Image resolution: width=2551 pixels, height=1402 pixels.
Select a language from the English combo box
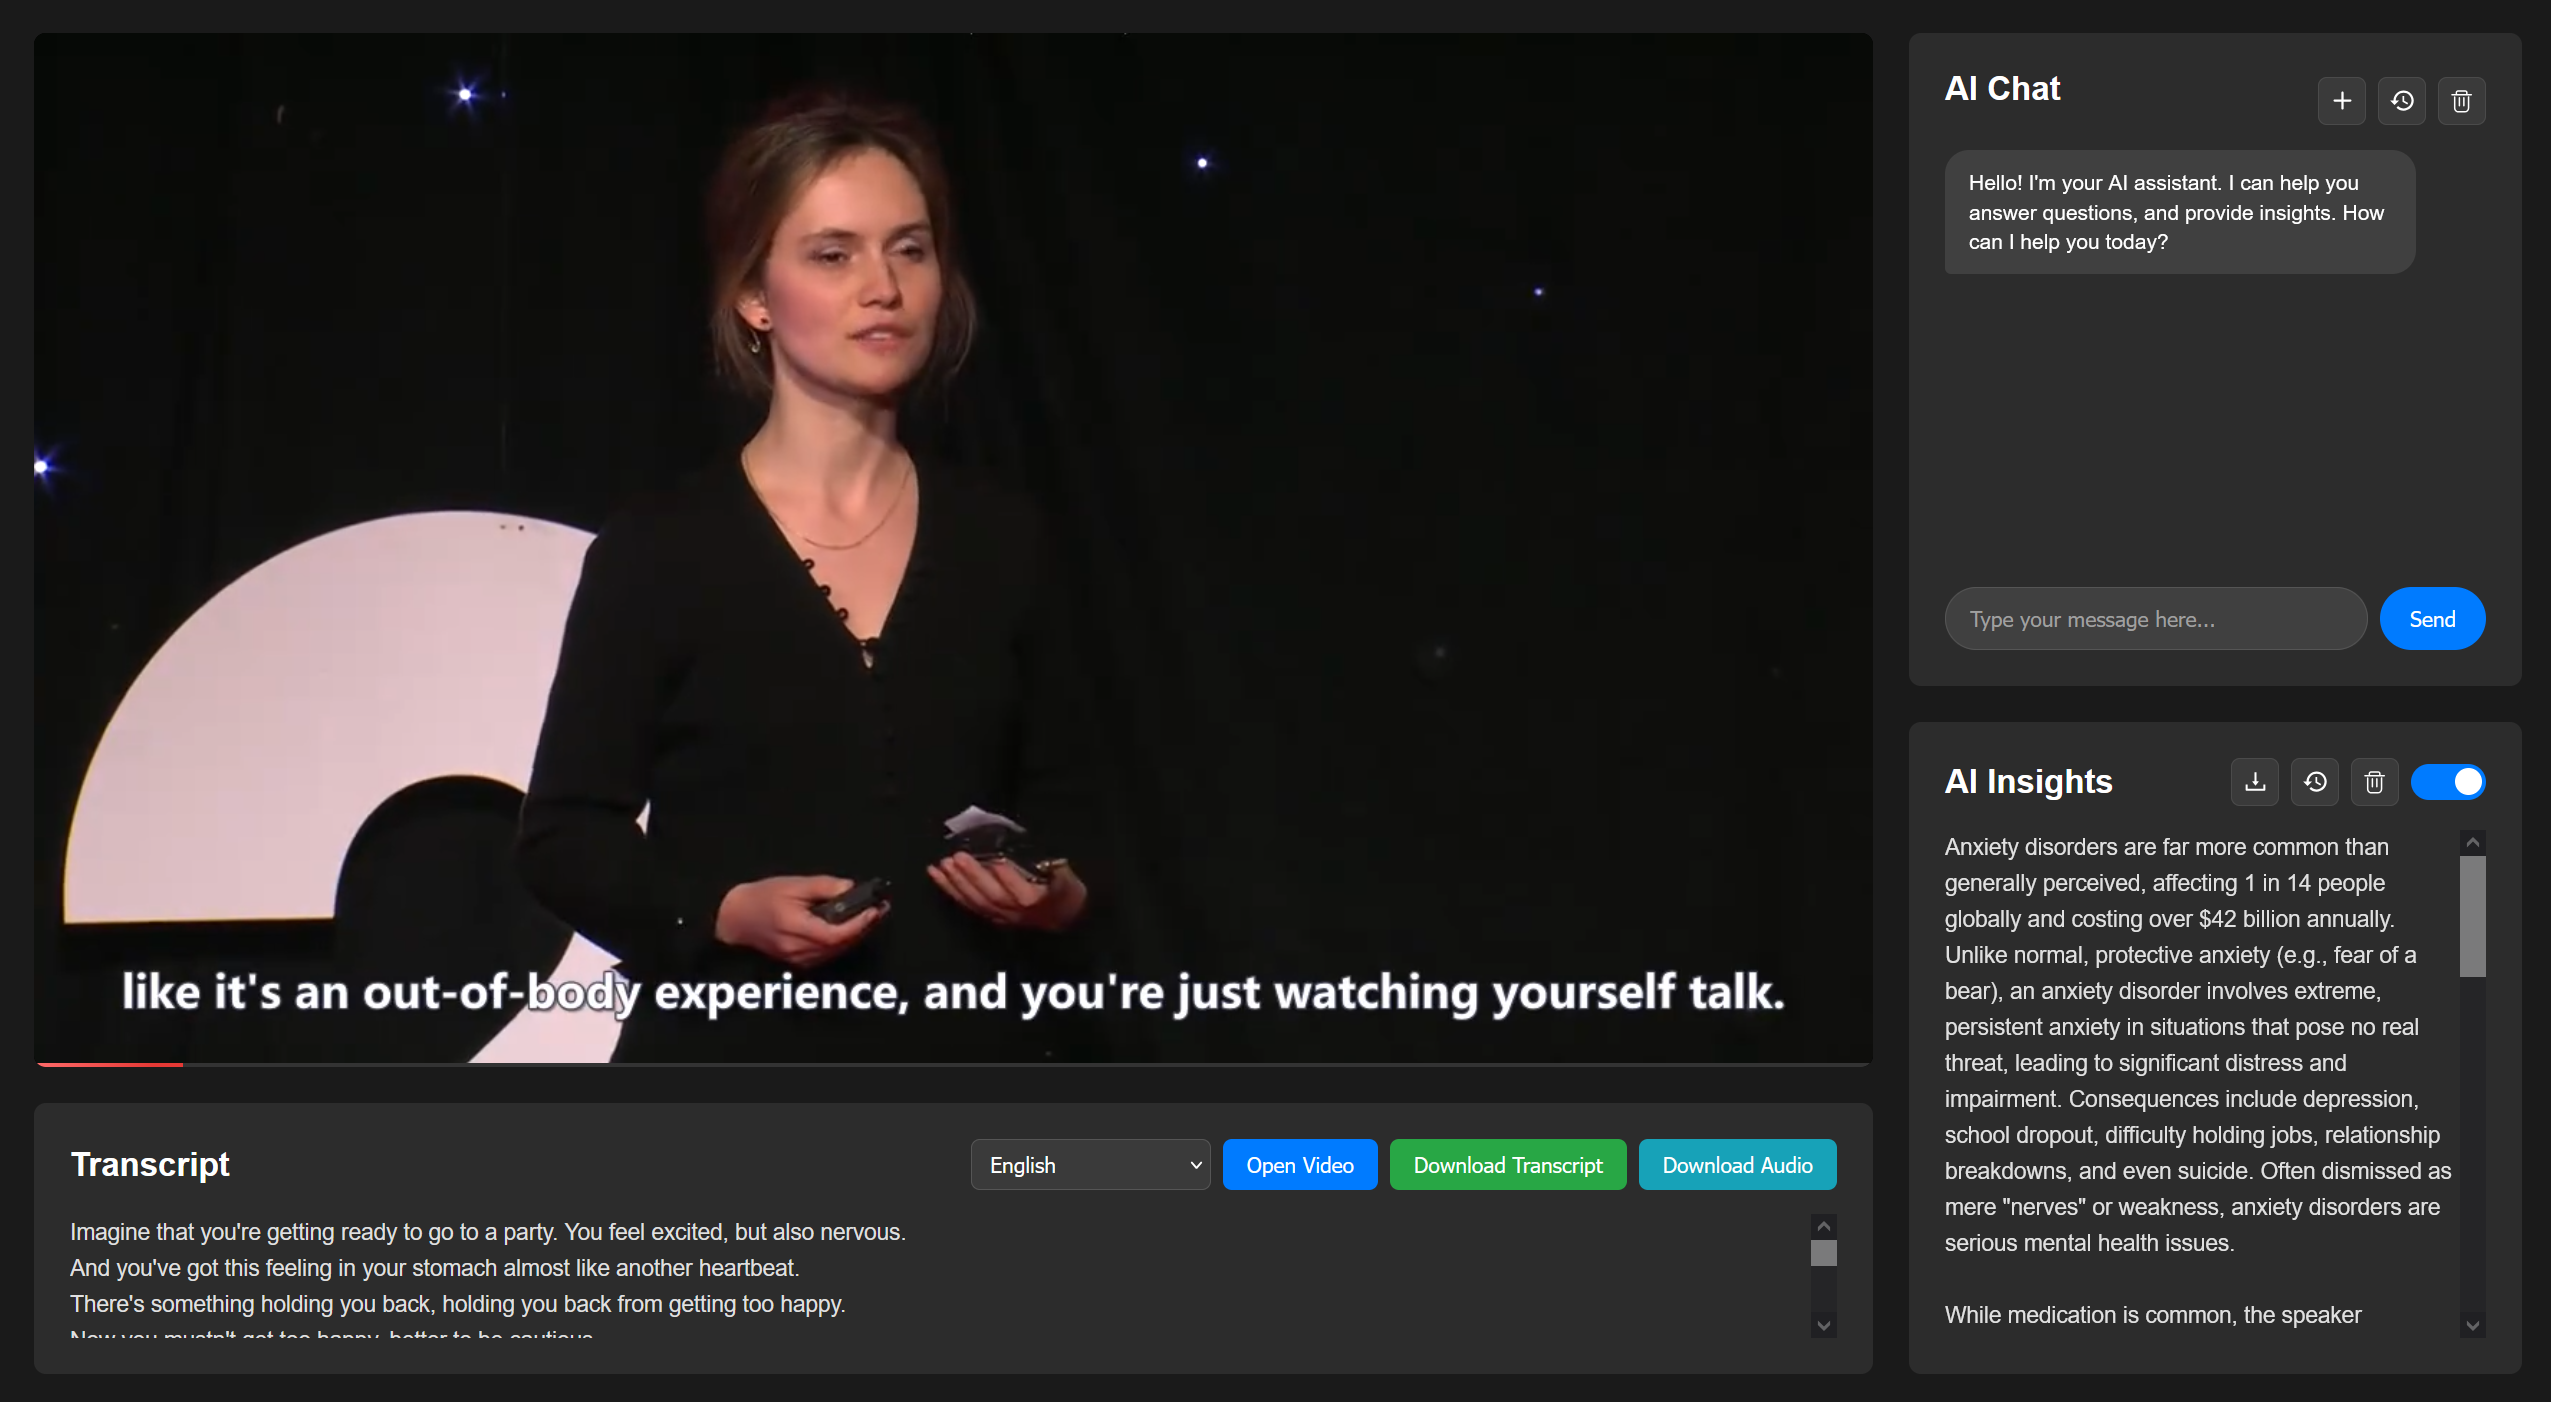pyautogui.click(x=1089, y=1164)
